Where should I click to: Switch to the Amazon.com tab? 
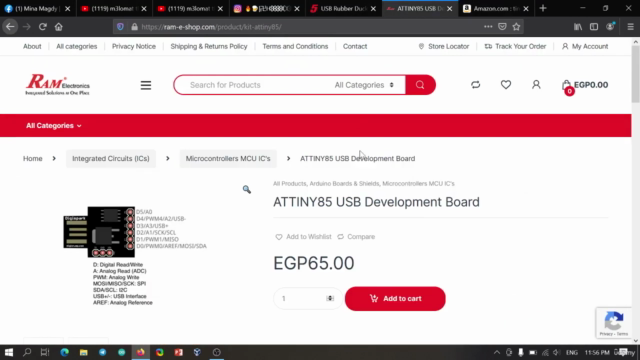pos(496,9)
